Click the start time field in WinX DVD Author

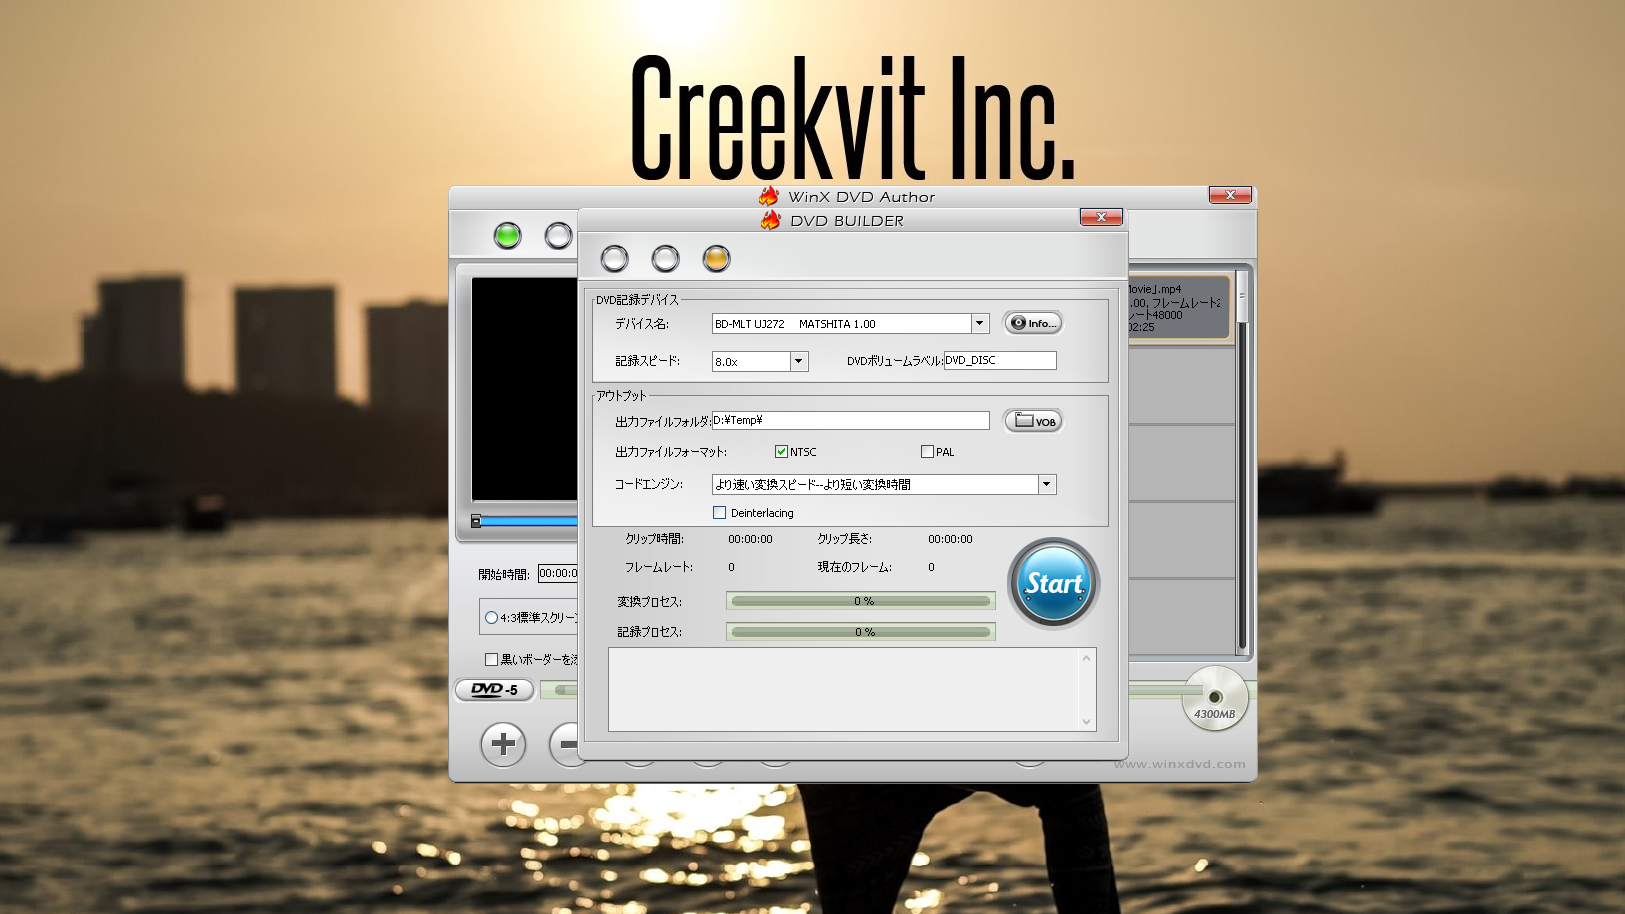558,574
